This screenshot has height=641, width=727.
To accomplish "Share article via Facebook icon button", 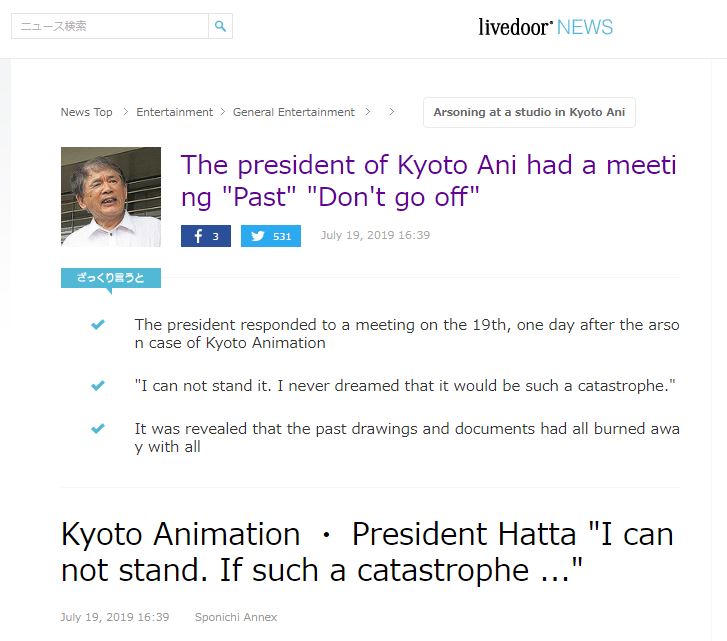I will pyautogui.click(x=206, y=236).
